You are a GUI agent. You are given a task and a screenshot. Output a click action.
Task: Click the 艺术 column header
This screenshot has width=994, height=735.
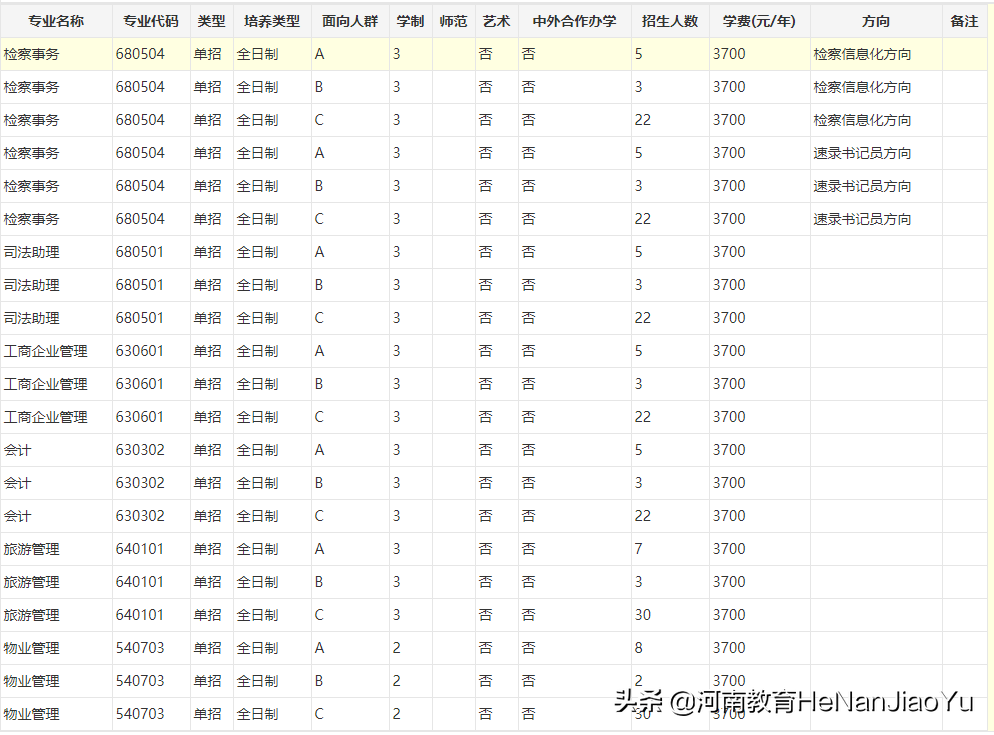(496, 22)
